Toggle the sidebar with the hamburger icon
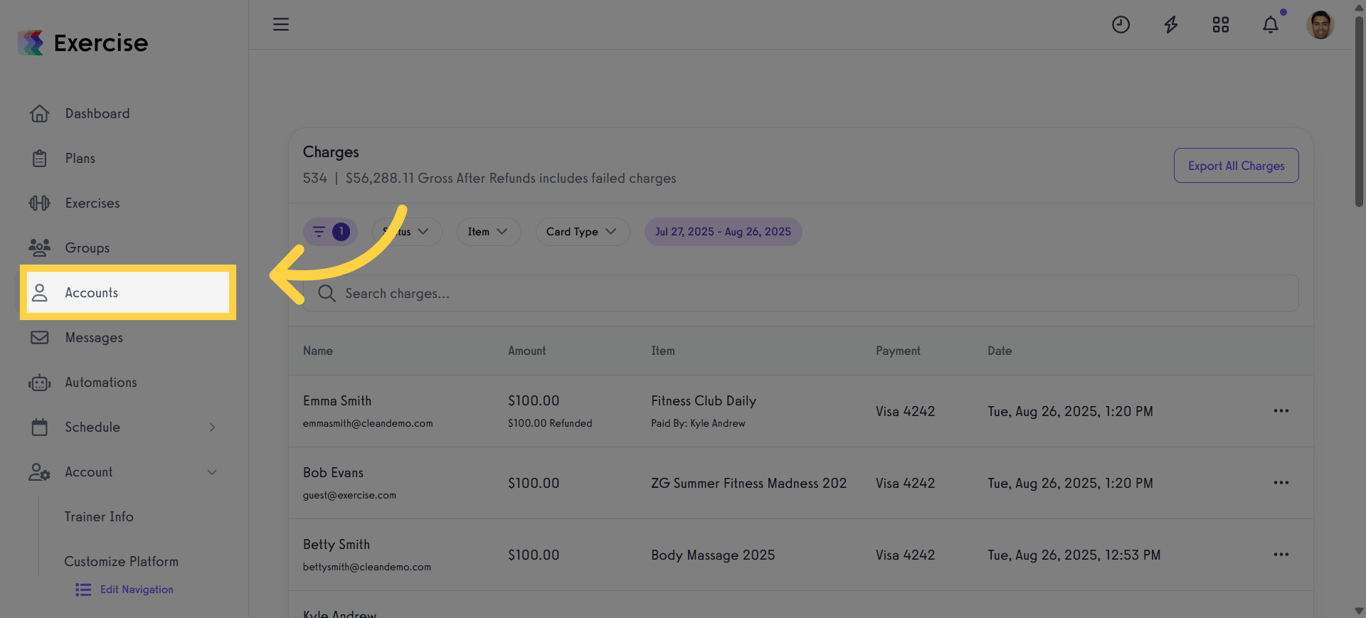This screenshot has height=618, width=1366. click(281, 24)
